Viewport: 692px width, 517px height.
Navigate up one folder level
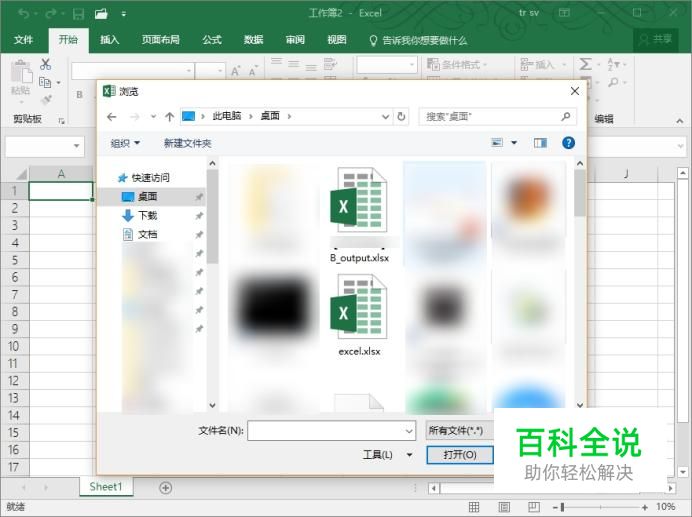(x=169, y=117)
